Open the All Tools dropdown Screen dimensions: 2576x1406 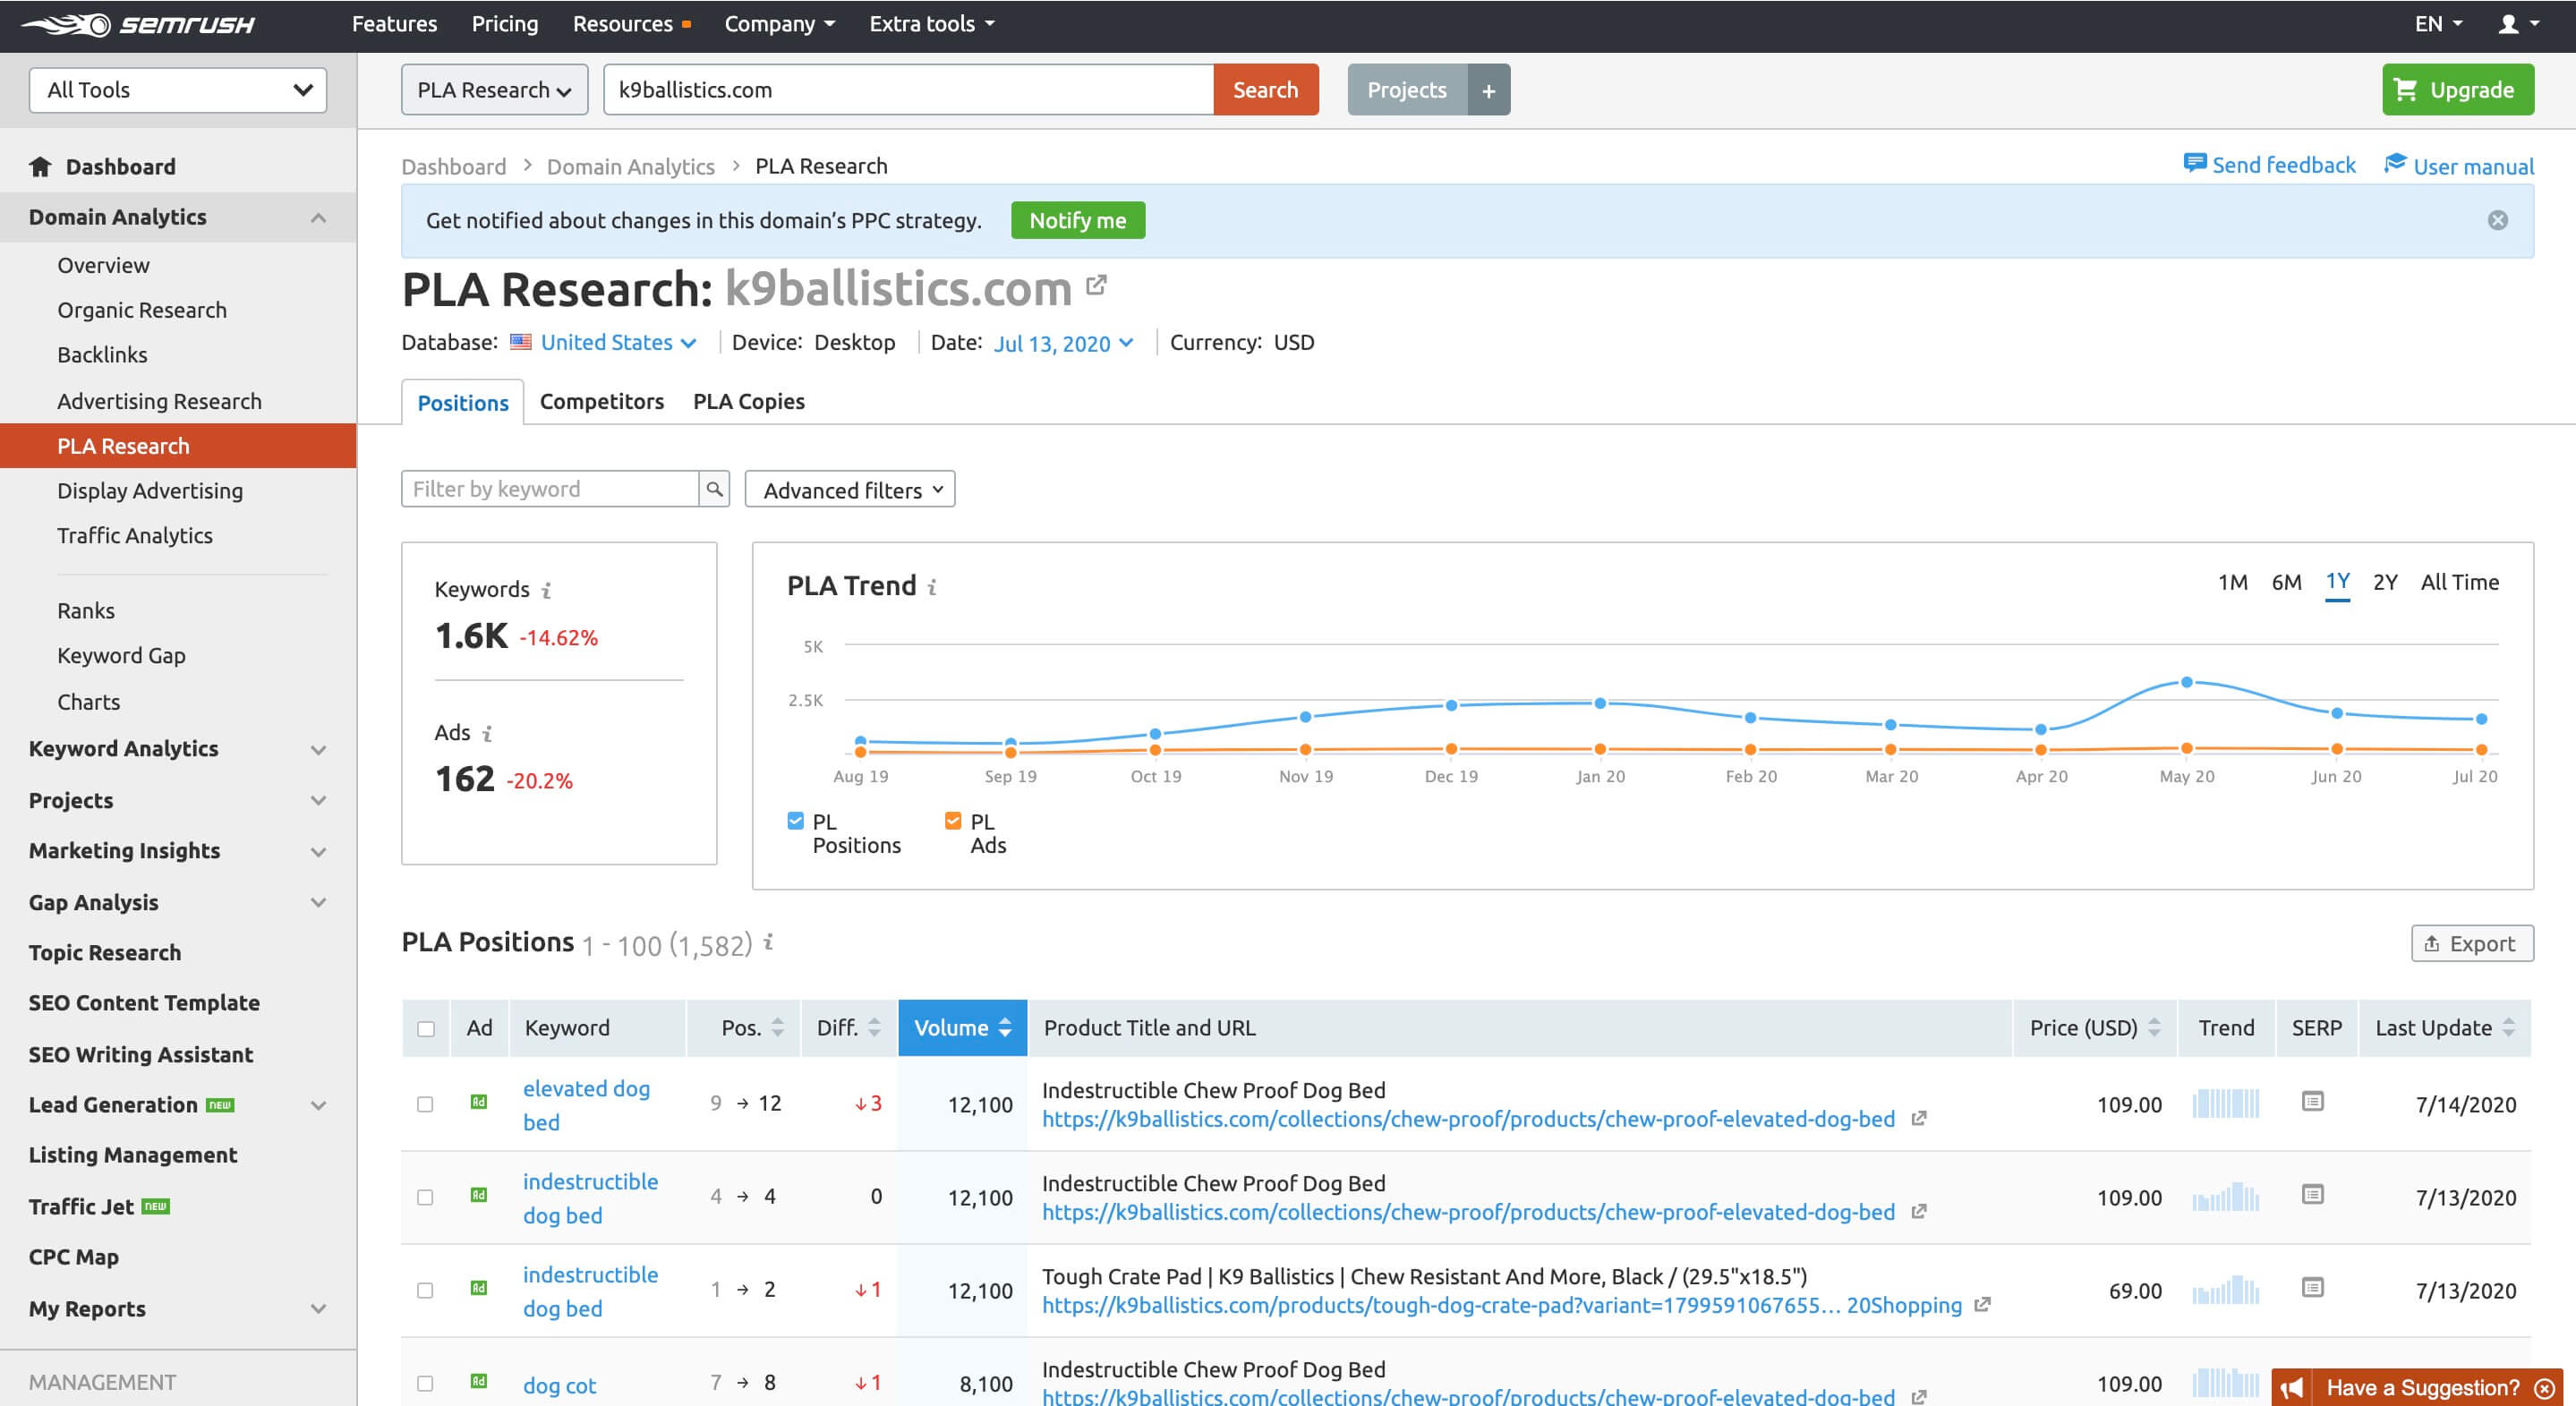tap(178, 90)
